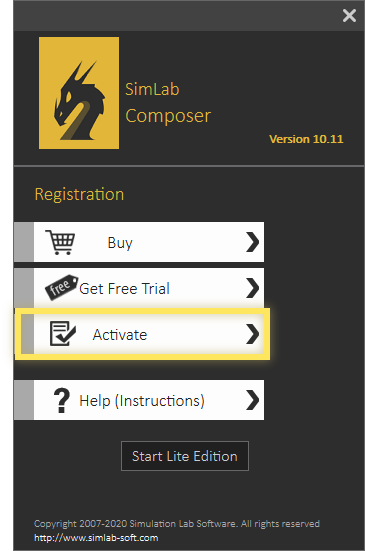Open the Activate row chevron arrow

point(253,334)
